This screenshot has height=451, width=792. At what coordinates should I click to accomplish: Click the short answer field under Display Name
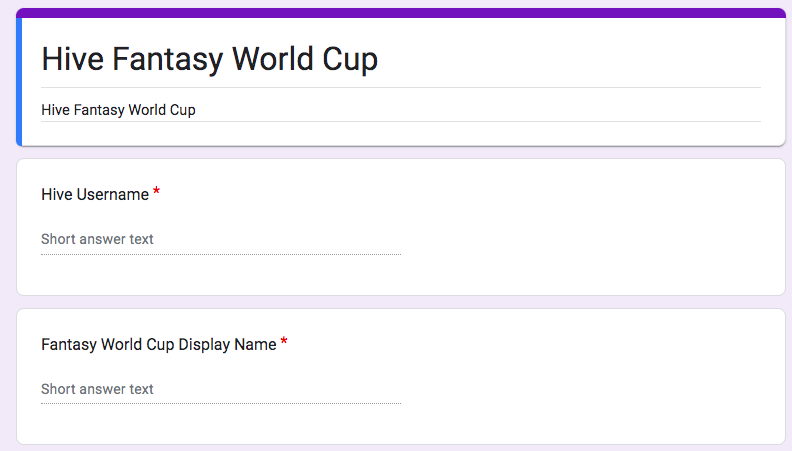point(221,389)
